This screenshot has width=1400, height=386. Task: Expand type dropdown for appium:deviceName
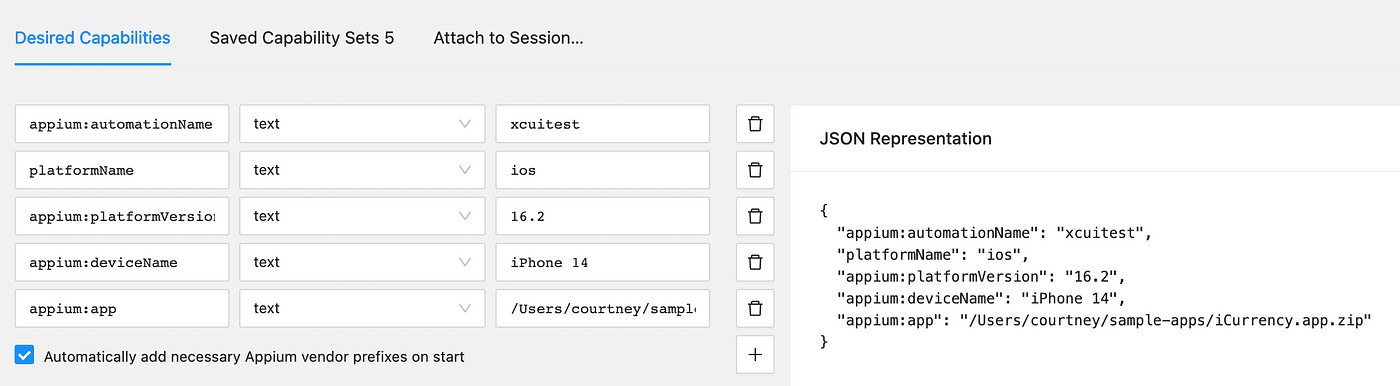[363, 262]
